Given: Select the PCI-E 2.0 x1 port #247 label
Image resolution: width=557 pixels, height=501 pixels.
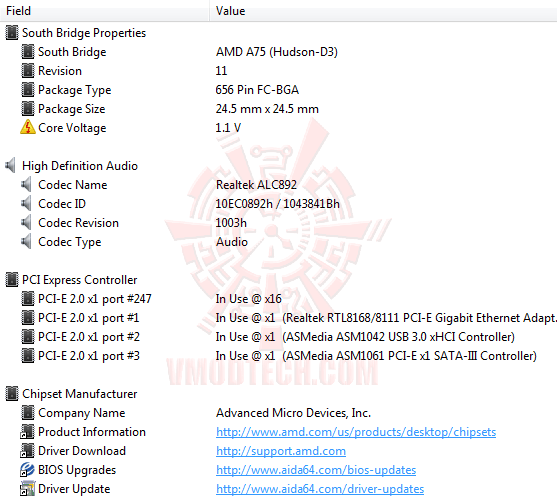Looking at the screenshot, I should pos(95,299).
